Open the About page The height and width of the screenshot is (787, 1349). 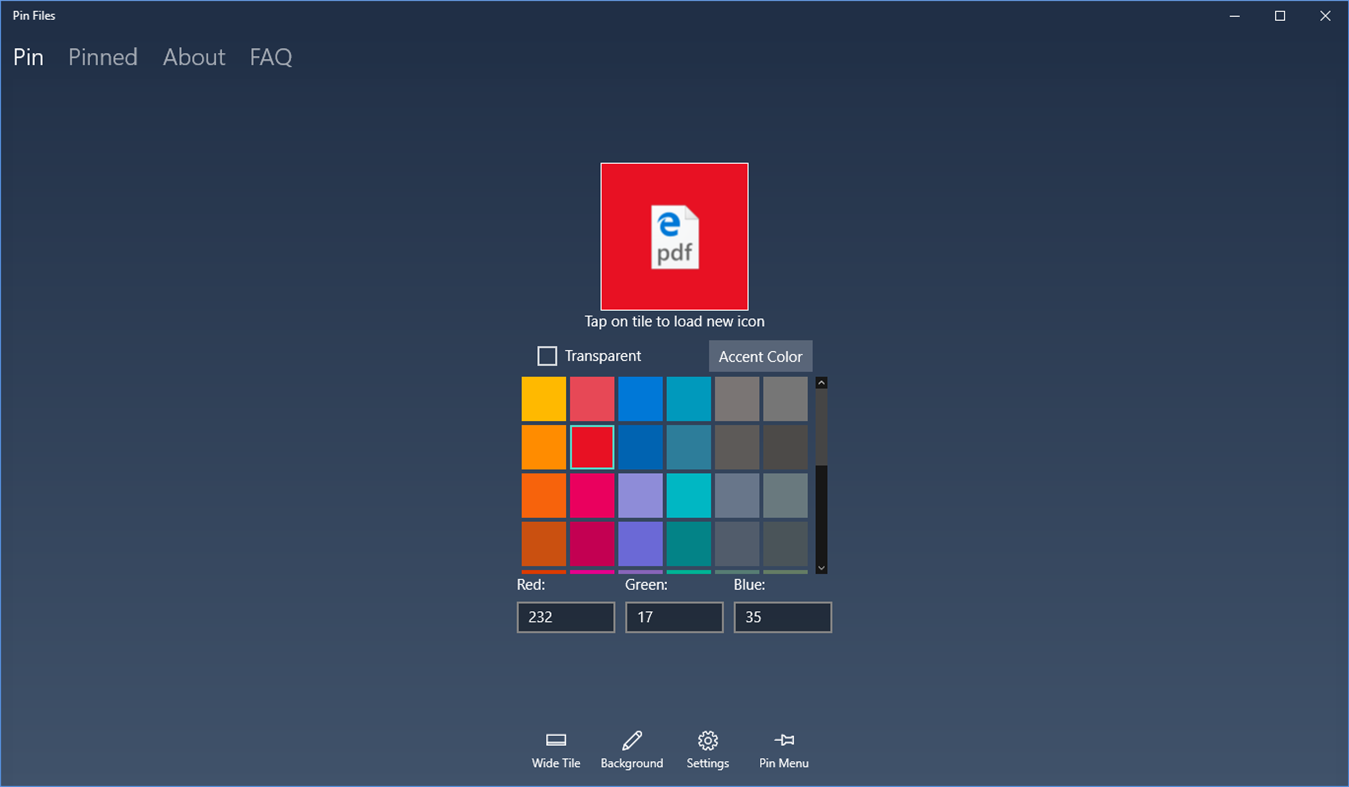193,57
